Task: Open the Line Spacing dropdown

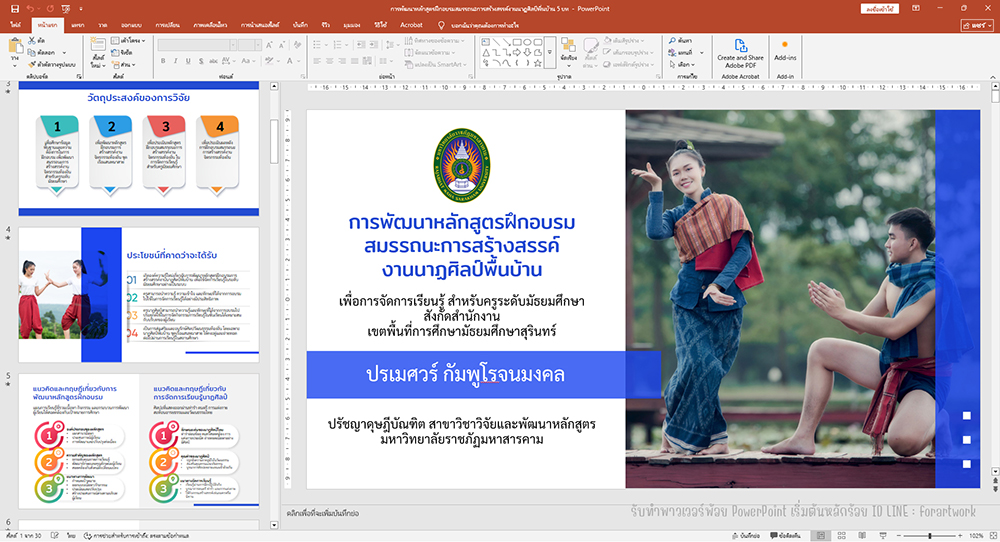Action: [x=392, y=45]
